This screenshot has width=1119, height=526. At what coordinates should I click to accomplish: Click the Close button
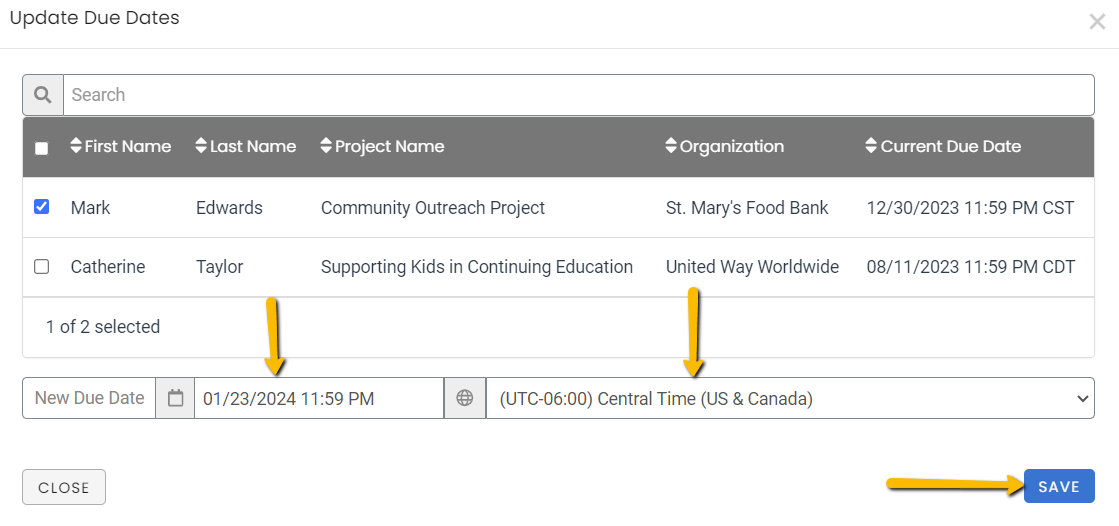(x=64, y=488)
